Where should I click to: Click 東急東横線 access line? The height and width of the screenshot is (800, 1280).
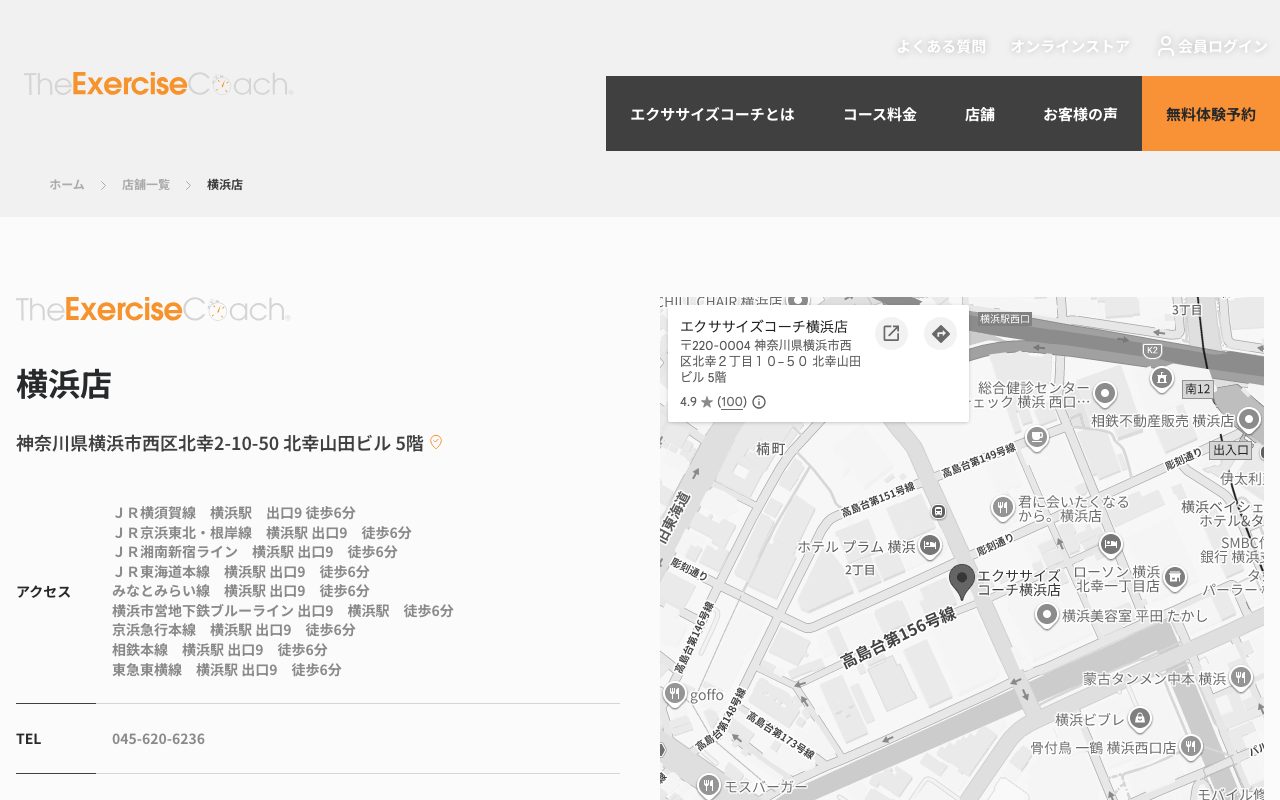pyautogui.click(x=227, y=670)
